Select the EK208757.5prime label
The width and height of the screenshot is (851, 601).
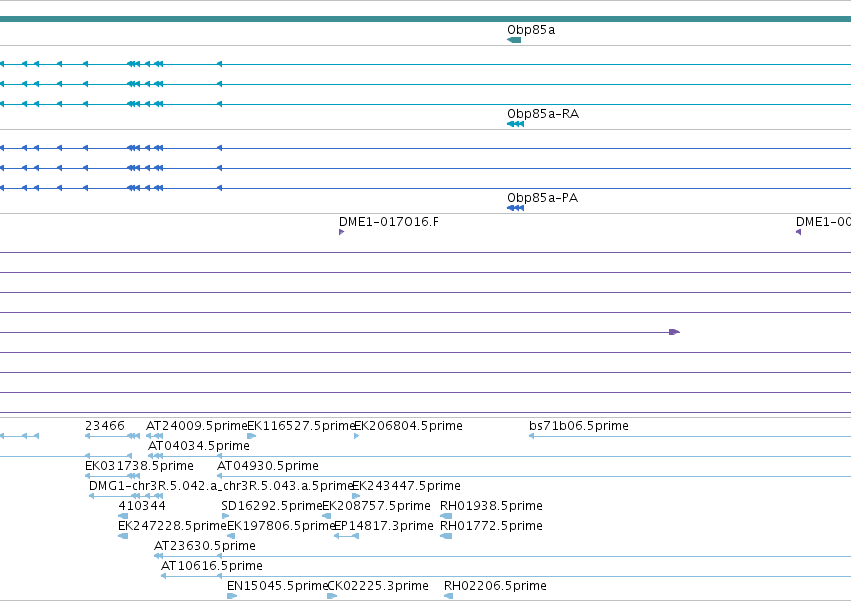pos(377,506)
